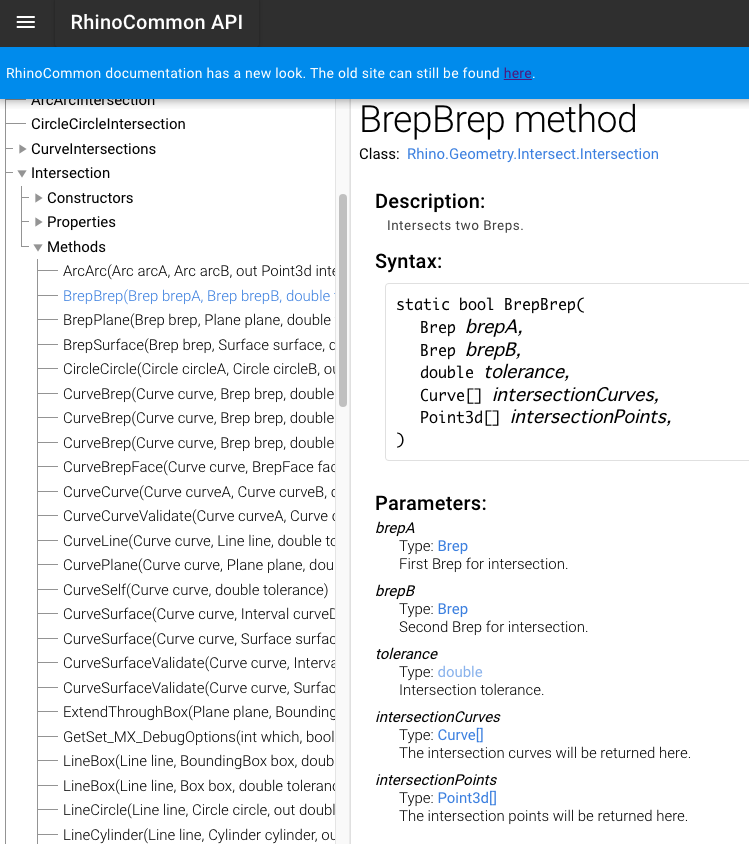749x844 pixels.
Task: Collapse the Intersection tree node
Action: 22,173
